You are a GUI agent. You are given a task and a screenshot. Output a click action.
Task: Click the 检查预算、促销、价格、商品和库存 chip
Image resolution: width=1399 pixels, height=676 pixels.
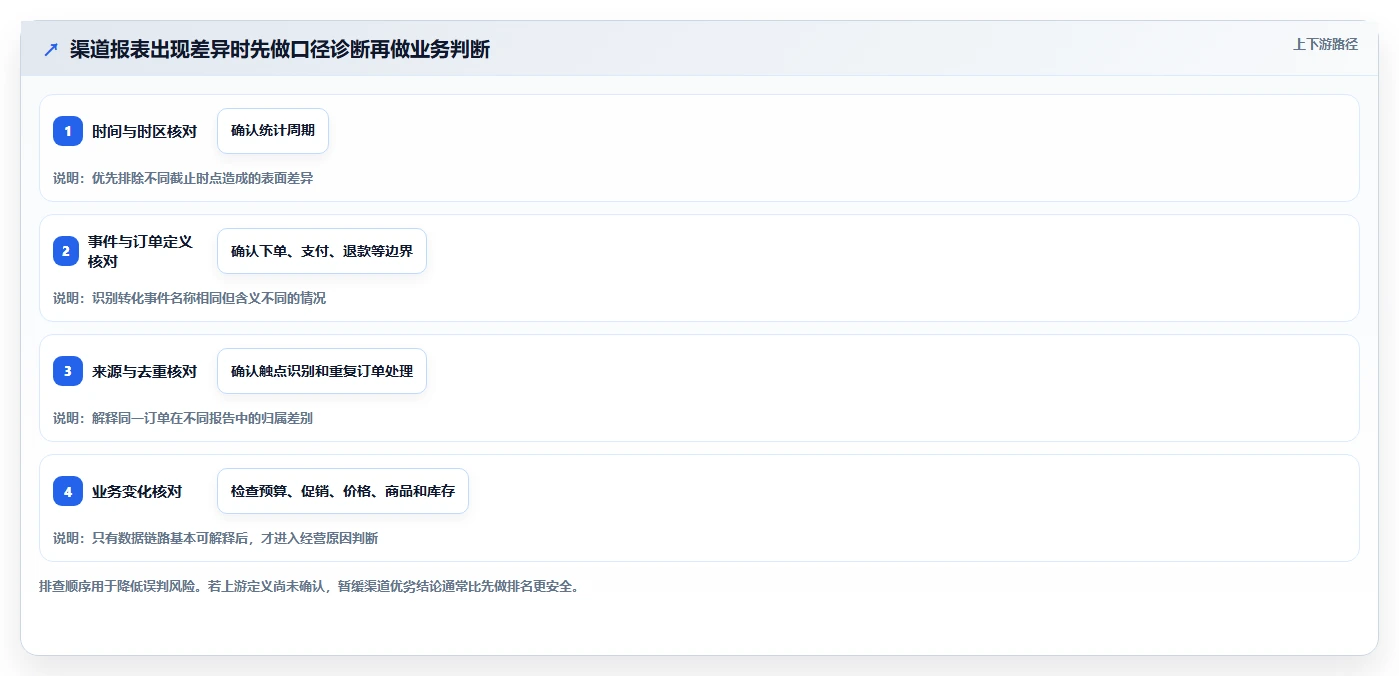pos(343,491)
